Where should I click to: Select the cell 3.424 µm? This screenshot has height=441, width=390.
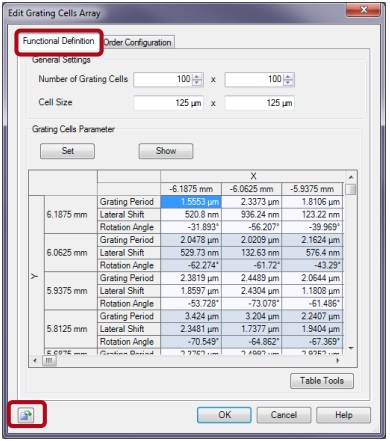coord(191,316)
